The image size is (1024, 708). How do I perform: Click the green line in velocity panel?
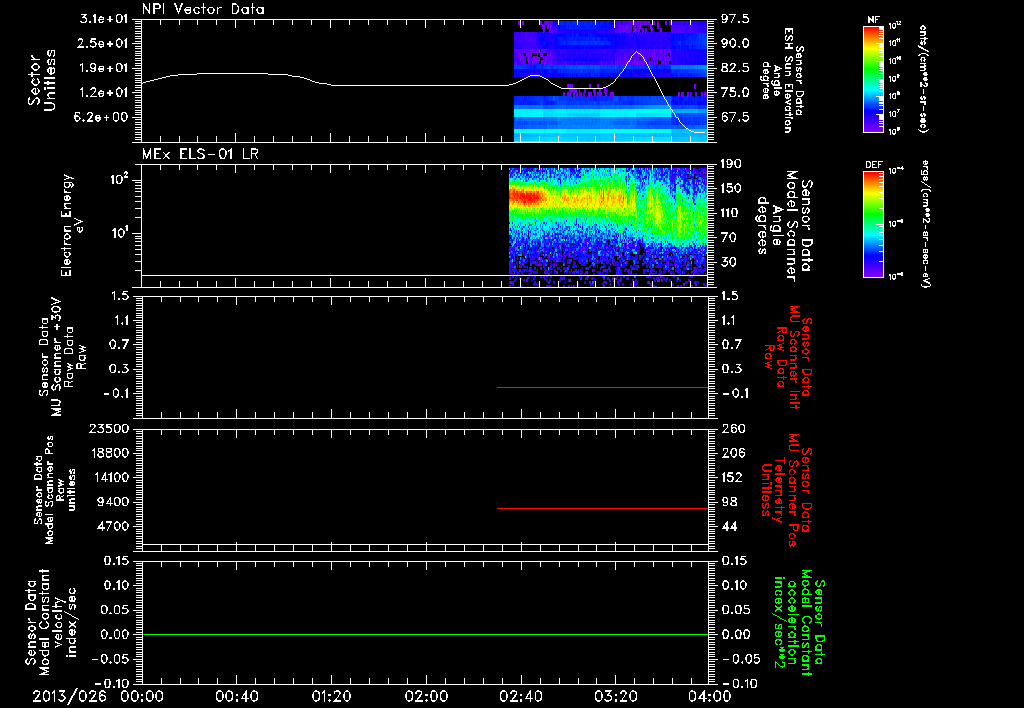tap(424, 634)
